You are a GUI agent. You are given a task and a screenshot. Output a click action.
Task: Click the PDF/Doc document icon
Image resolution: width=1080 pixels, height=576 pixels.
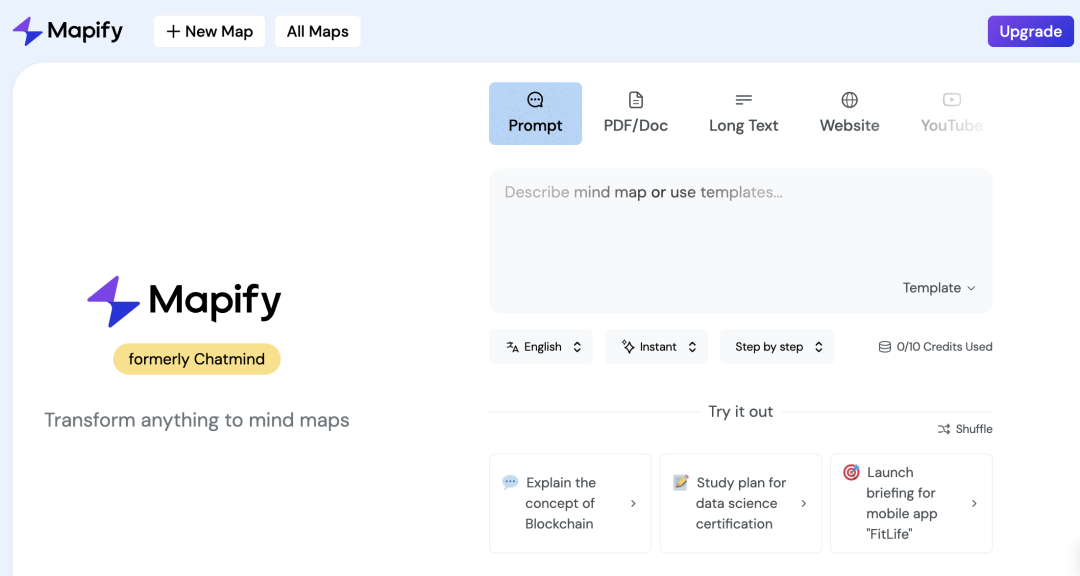click(x=636, y=100)
